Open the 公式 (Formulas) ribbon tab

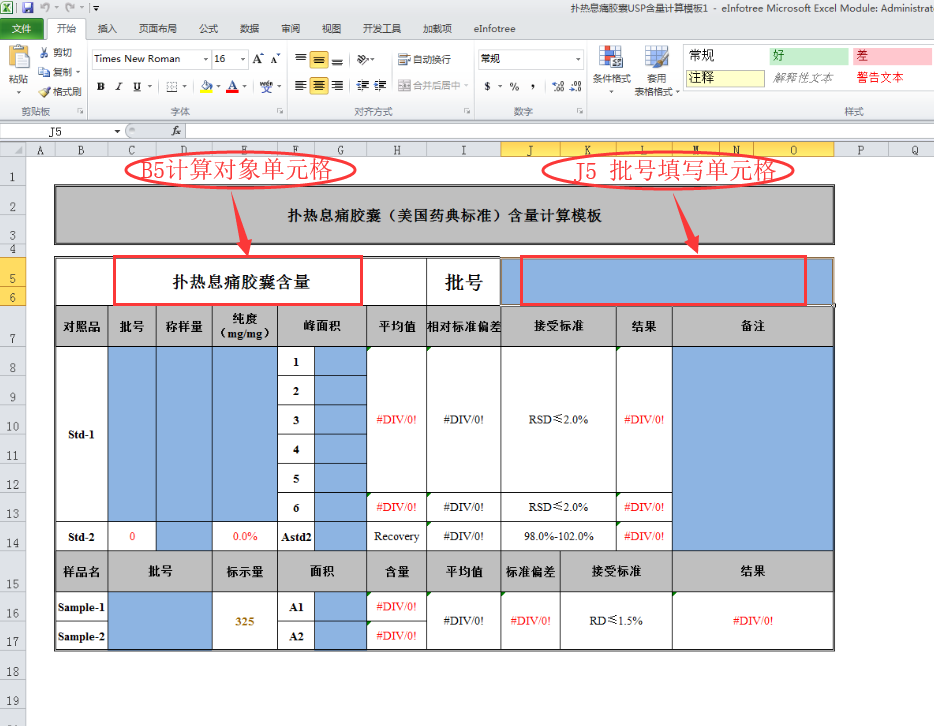pos(208,29)
